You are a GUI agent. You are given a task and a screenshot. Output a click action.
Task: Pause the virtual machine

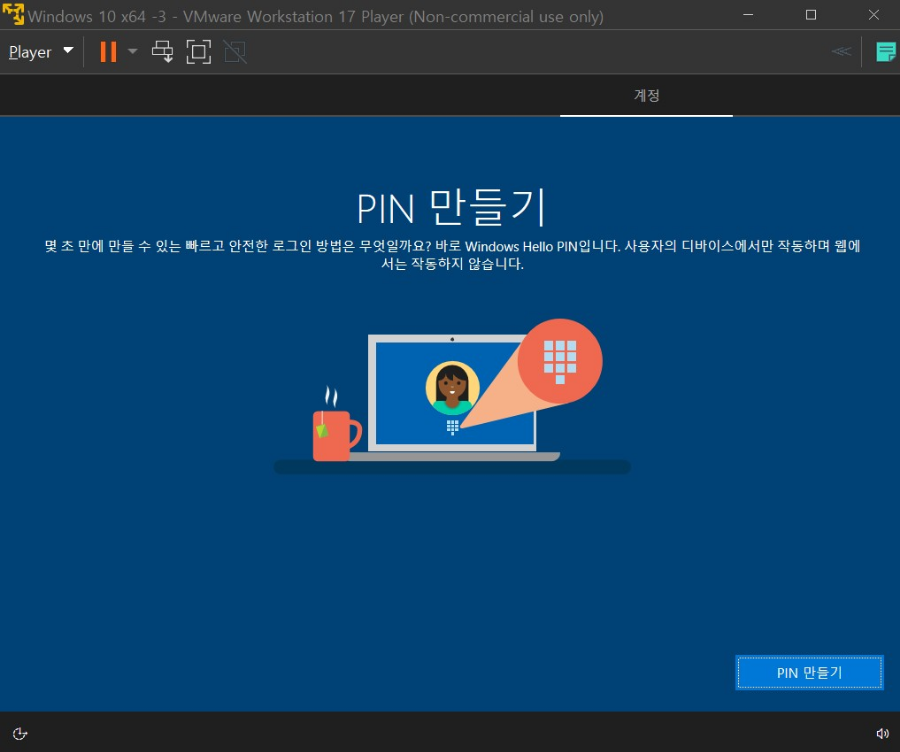(x=108, y=52)
